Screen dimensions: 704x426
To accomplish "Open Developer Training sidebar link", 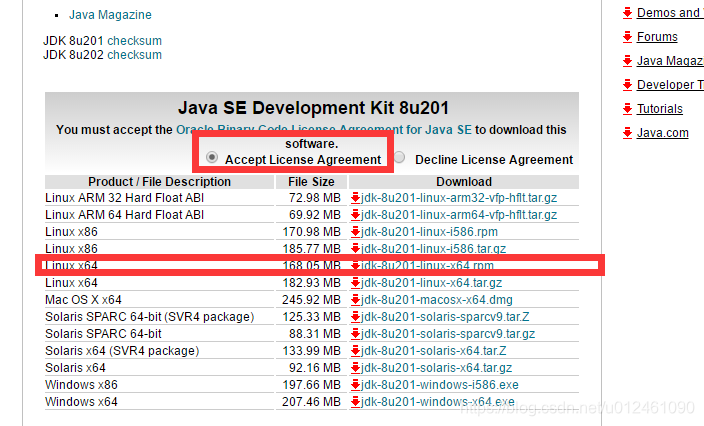I will [670, 85].
